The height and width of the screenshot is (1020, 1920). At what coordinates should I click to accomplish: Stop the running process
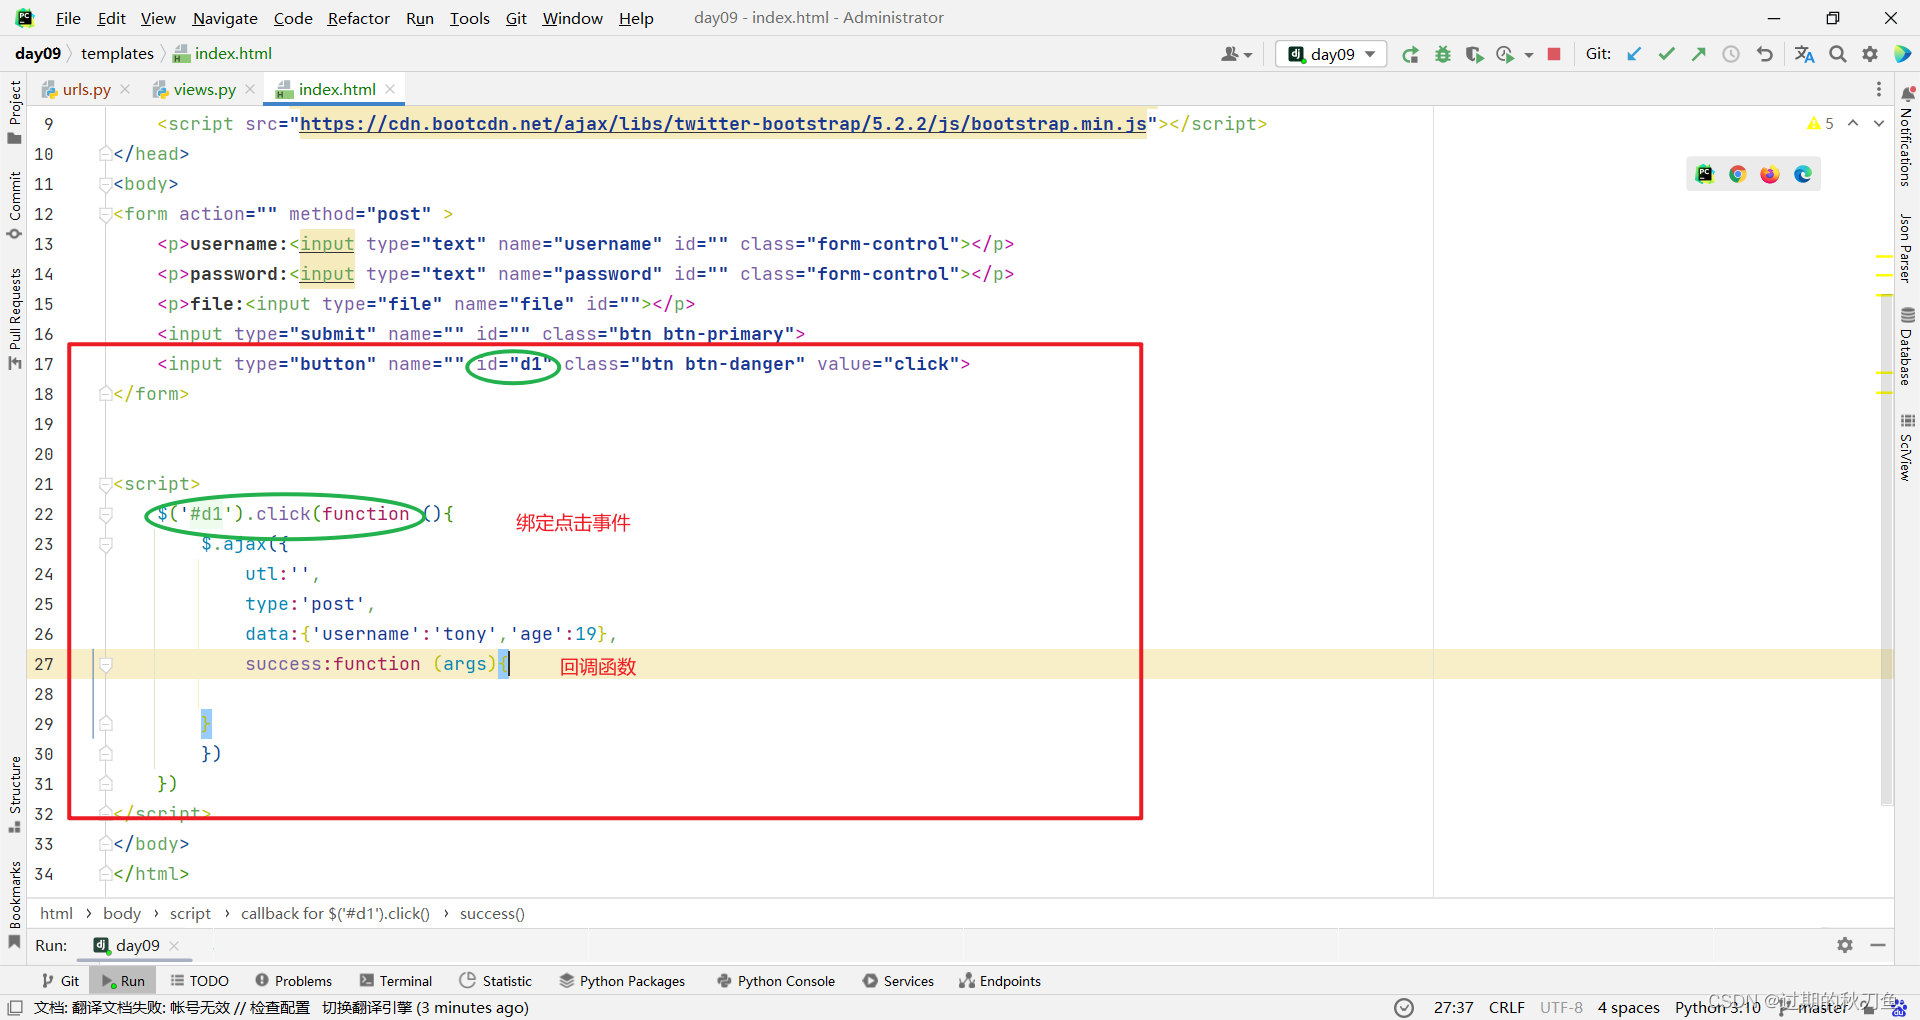pos(1554,54)
